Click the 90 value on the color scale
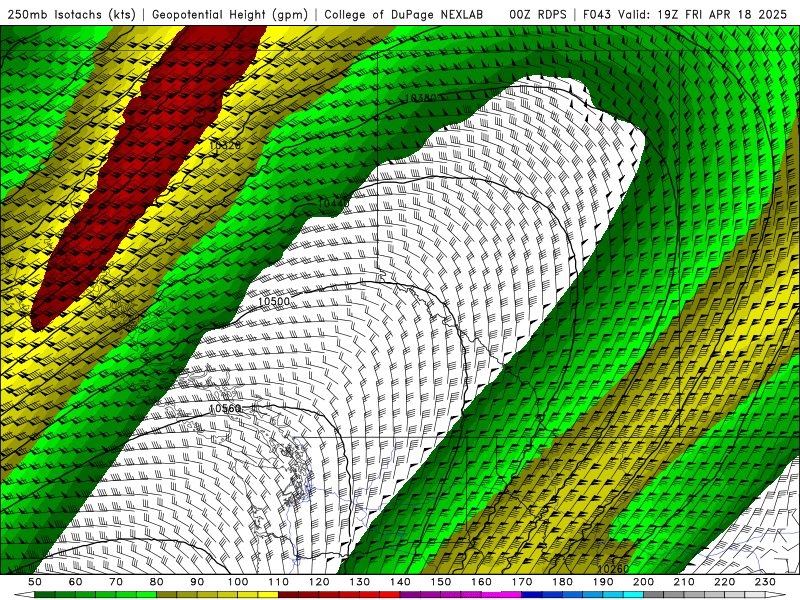 (x=197, y=582)
